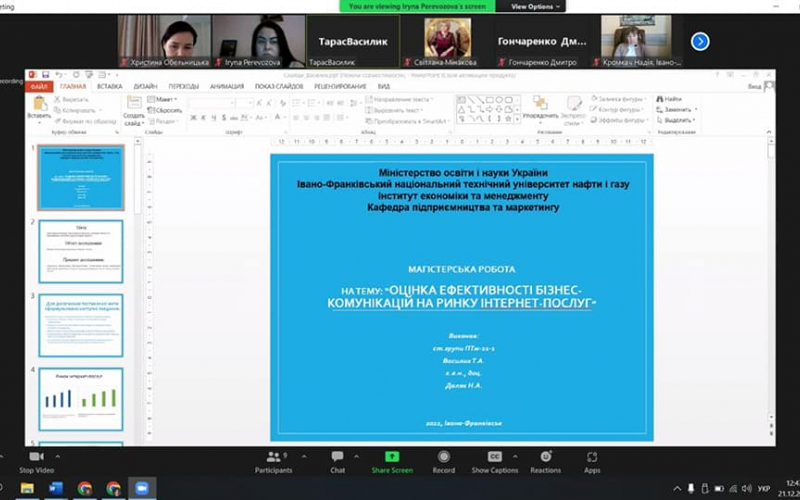Image resolution: width=800 pixels, height=500 pixels.
Task: Select the rectangle shape in shapes gallery
Action: (489, 100)
